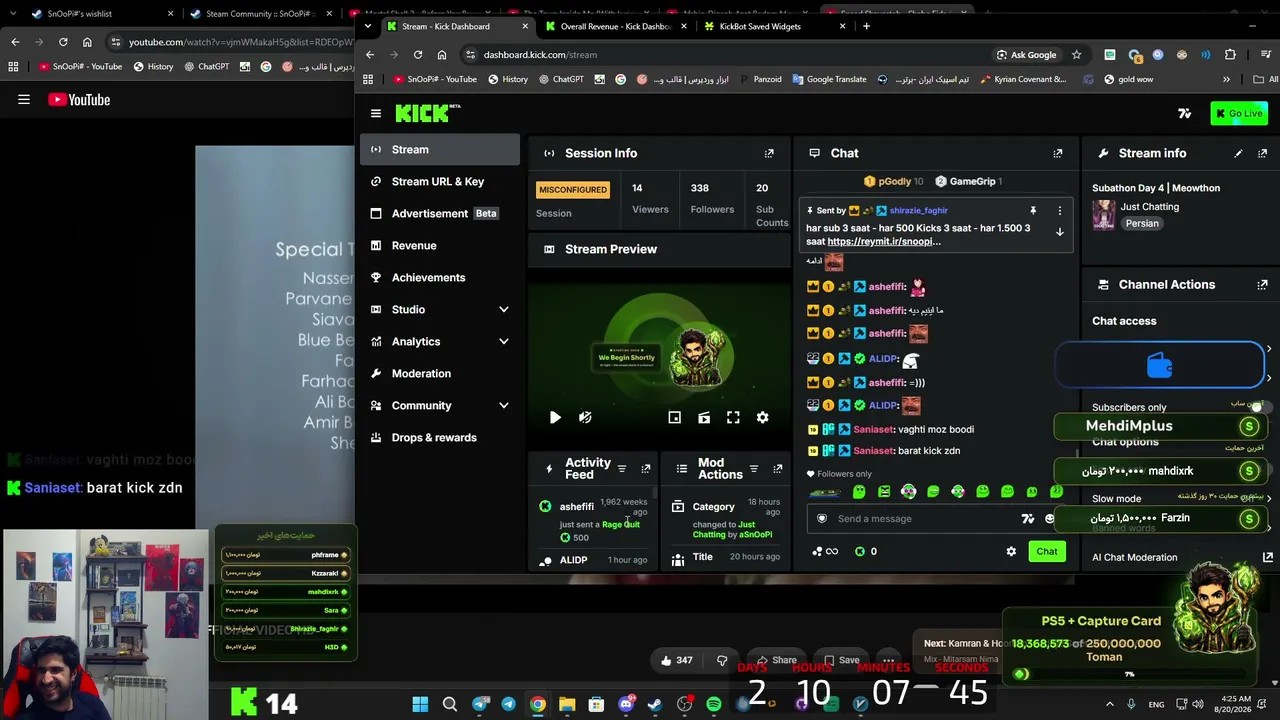Open the Stream section in the sidebar
The image size is (1280, 720).
[440, 150]
